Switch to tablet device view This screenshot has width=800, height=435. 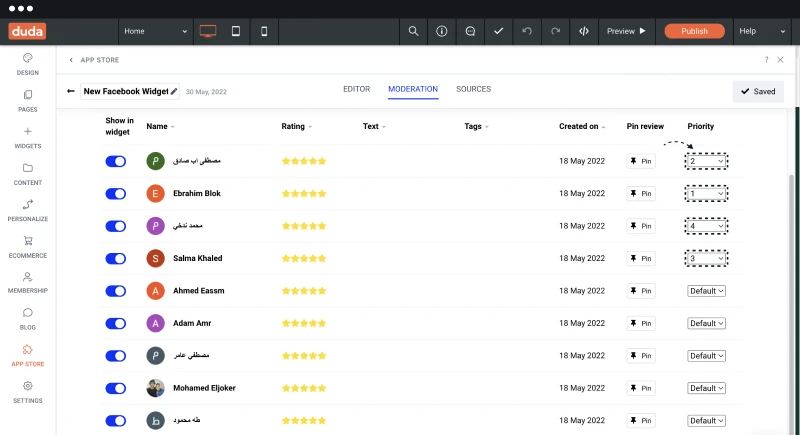click(236, 31)
